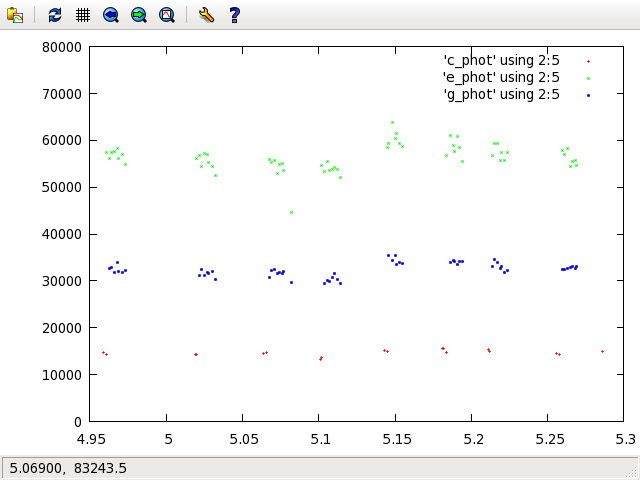Toggle 'g_phot' using 2:5 legend entry
This screenshot has width=640, height=480.
501,95
